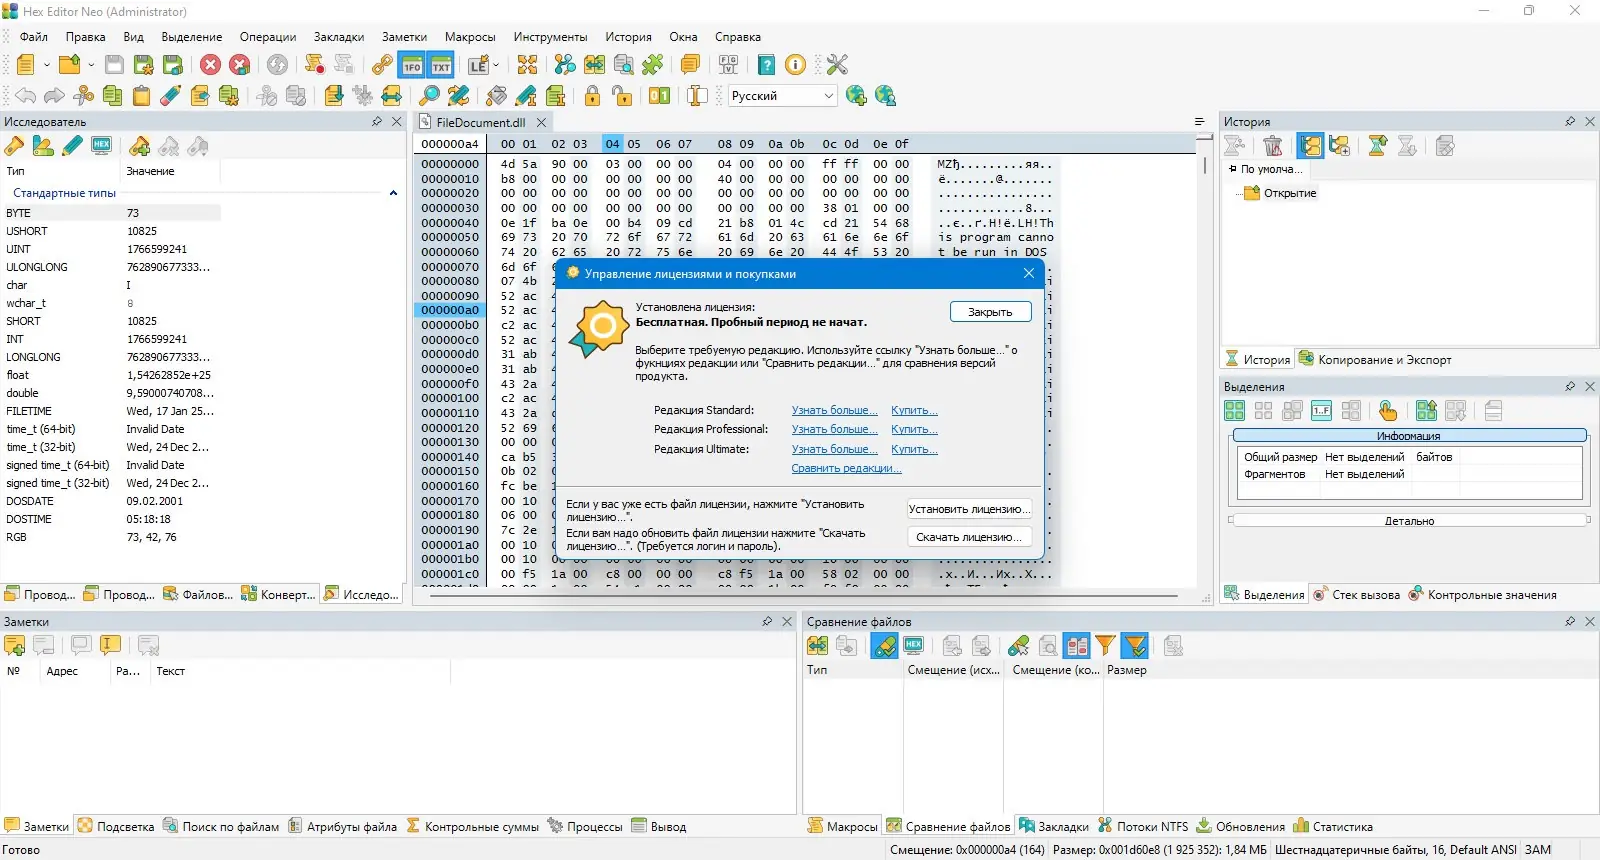The height and width of the screenshot is (860, 1600).
Task: Click the save file floppy disk icon
Action: coord(115,65)
